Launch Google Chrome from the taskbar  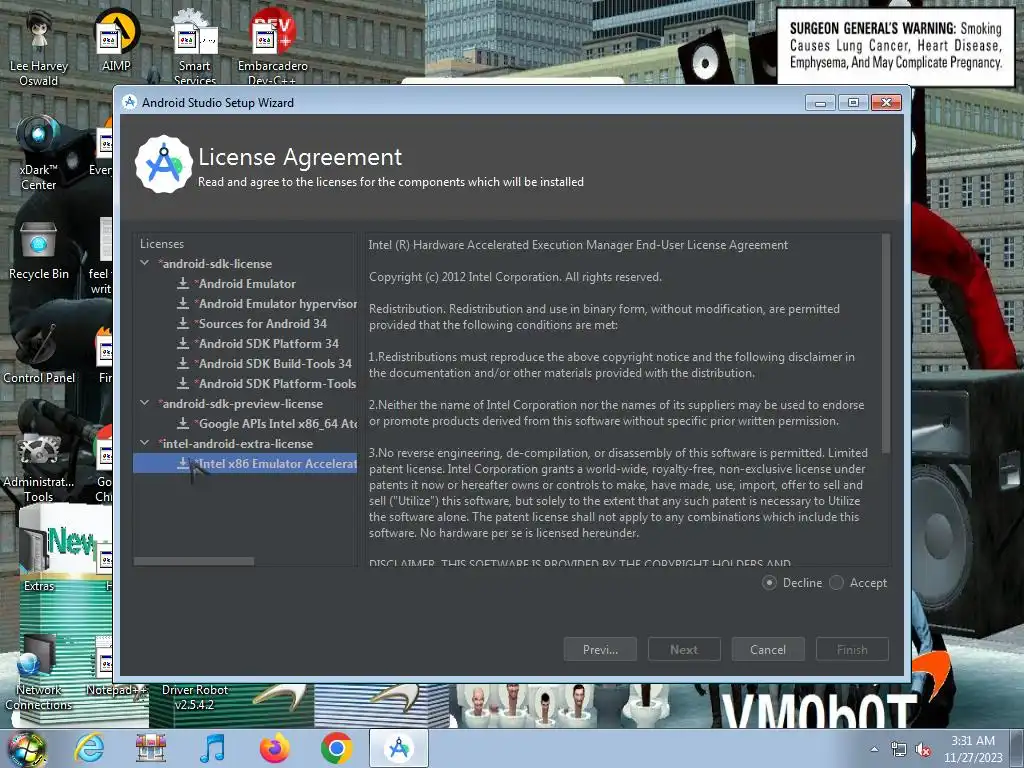click(x=337, y=748)
